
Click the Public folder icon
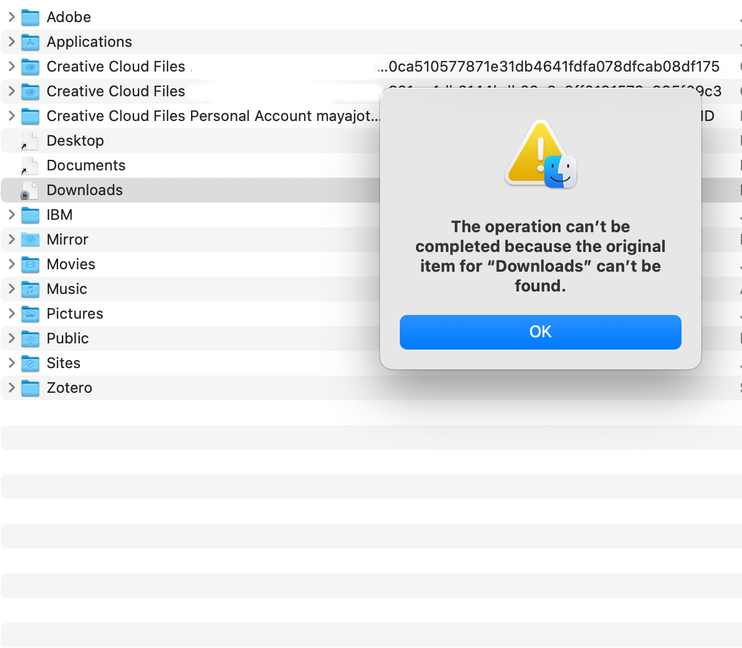(x=30, y=339)
